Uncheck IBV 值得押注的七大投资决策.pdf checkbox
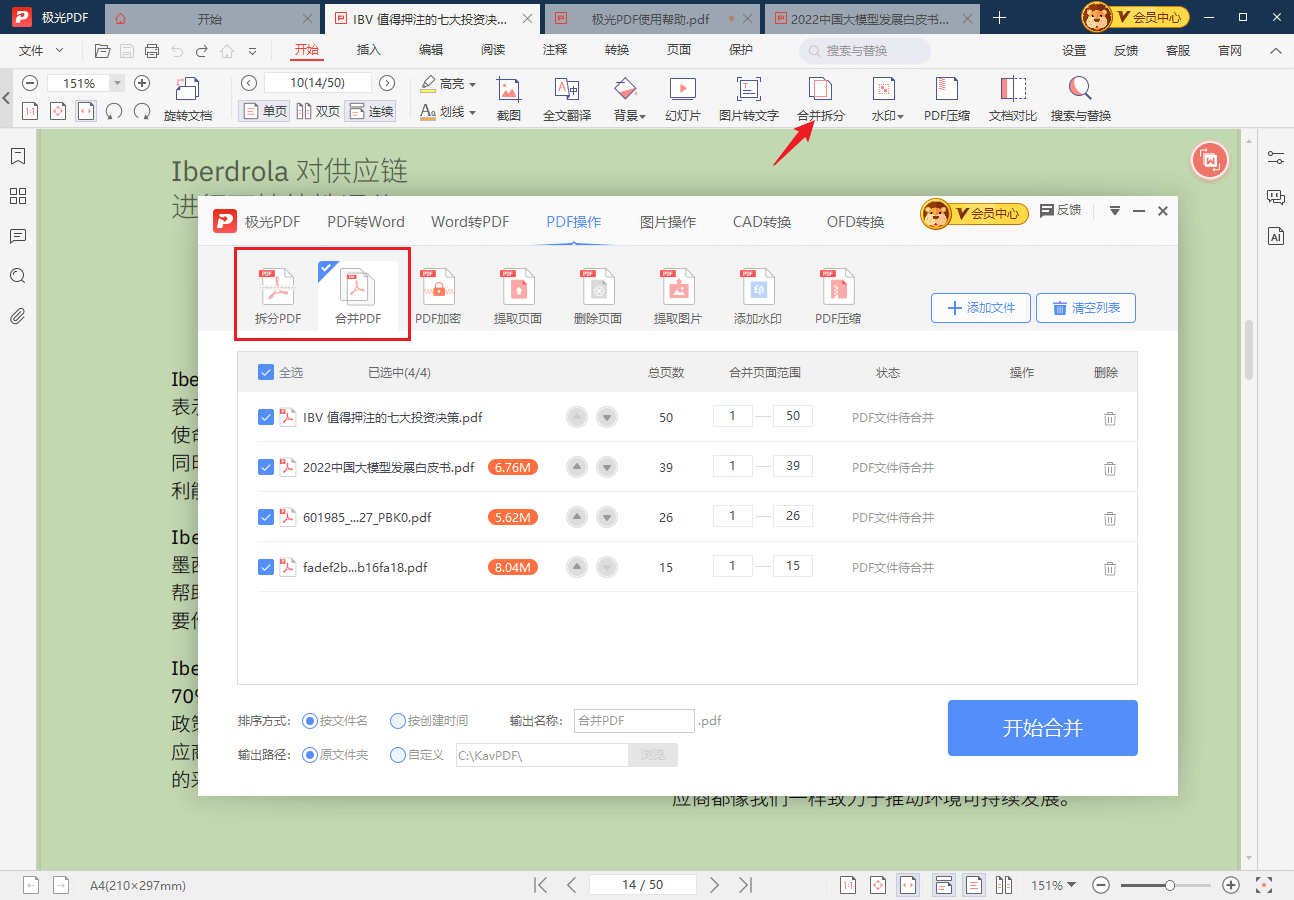 click(266, 417)
